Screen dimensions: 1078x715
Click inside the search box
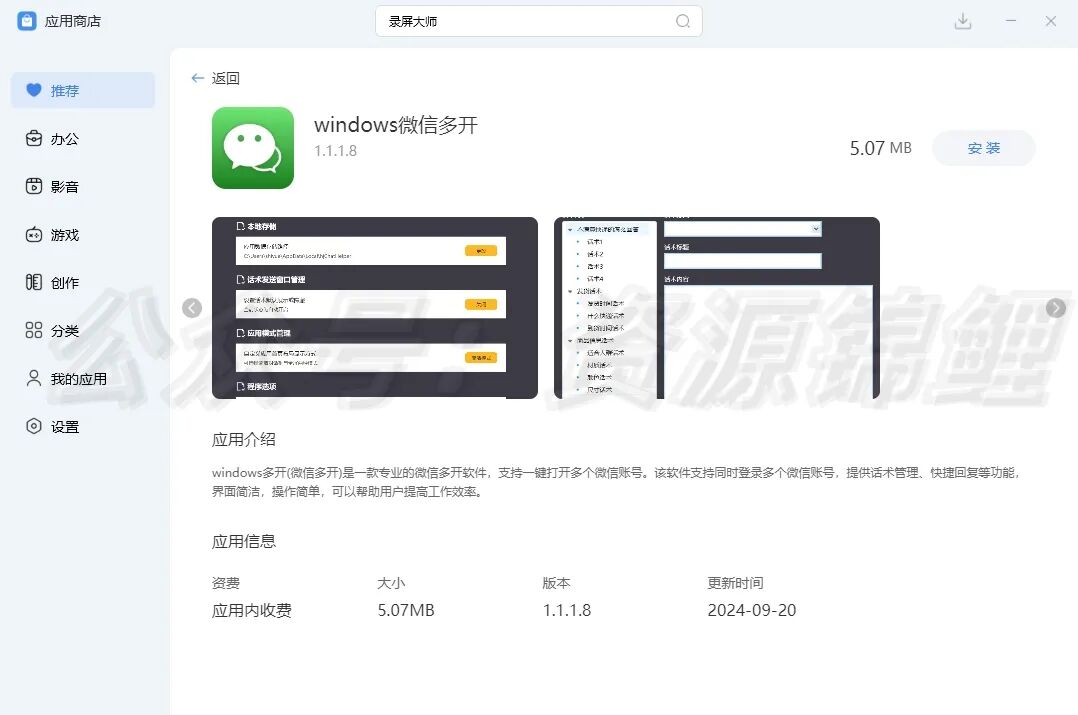538,21
